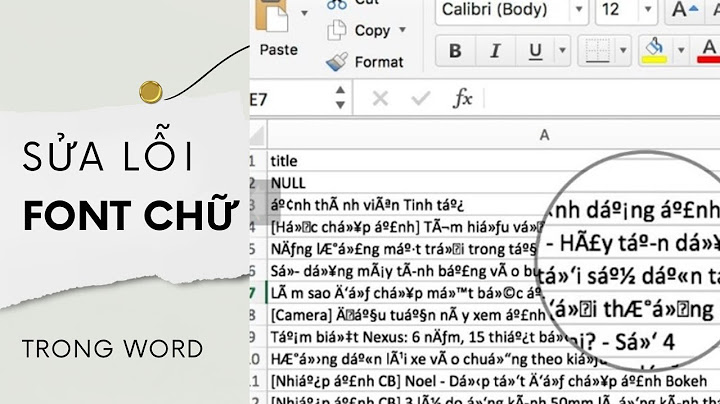Open the font size 12 dropdown

[x=648, y=9]
